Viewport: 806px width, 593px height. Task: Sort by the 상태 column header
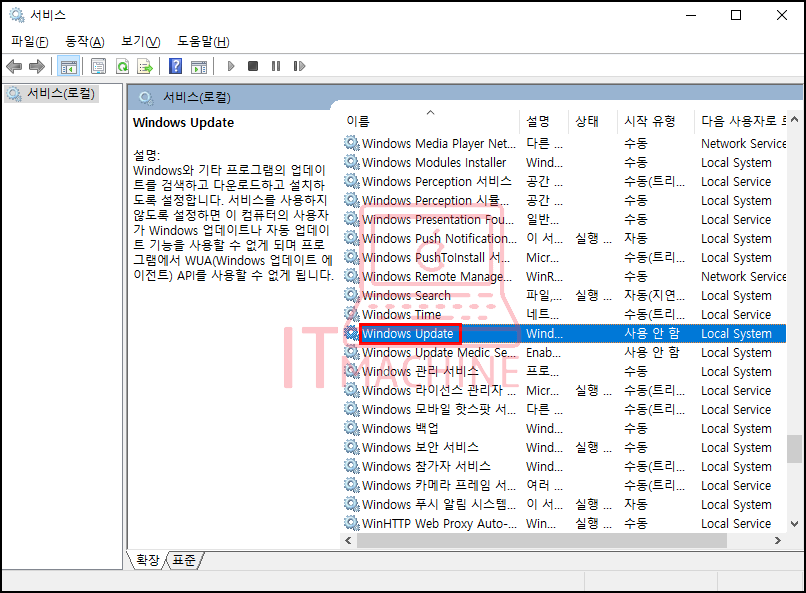click(592, 121)
